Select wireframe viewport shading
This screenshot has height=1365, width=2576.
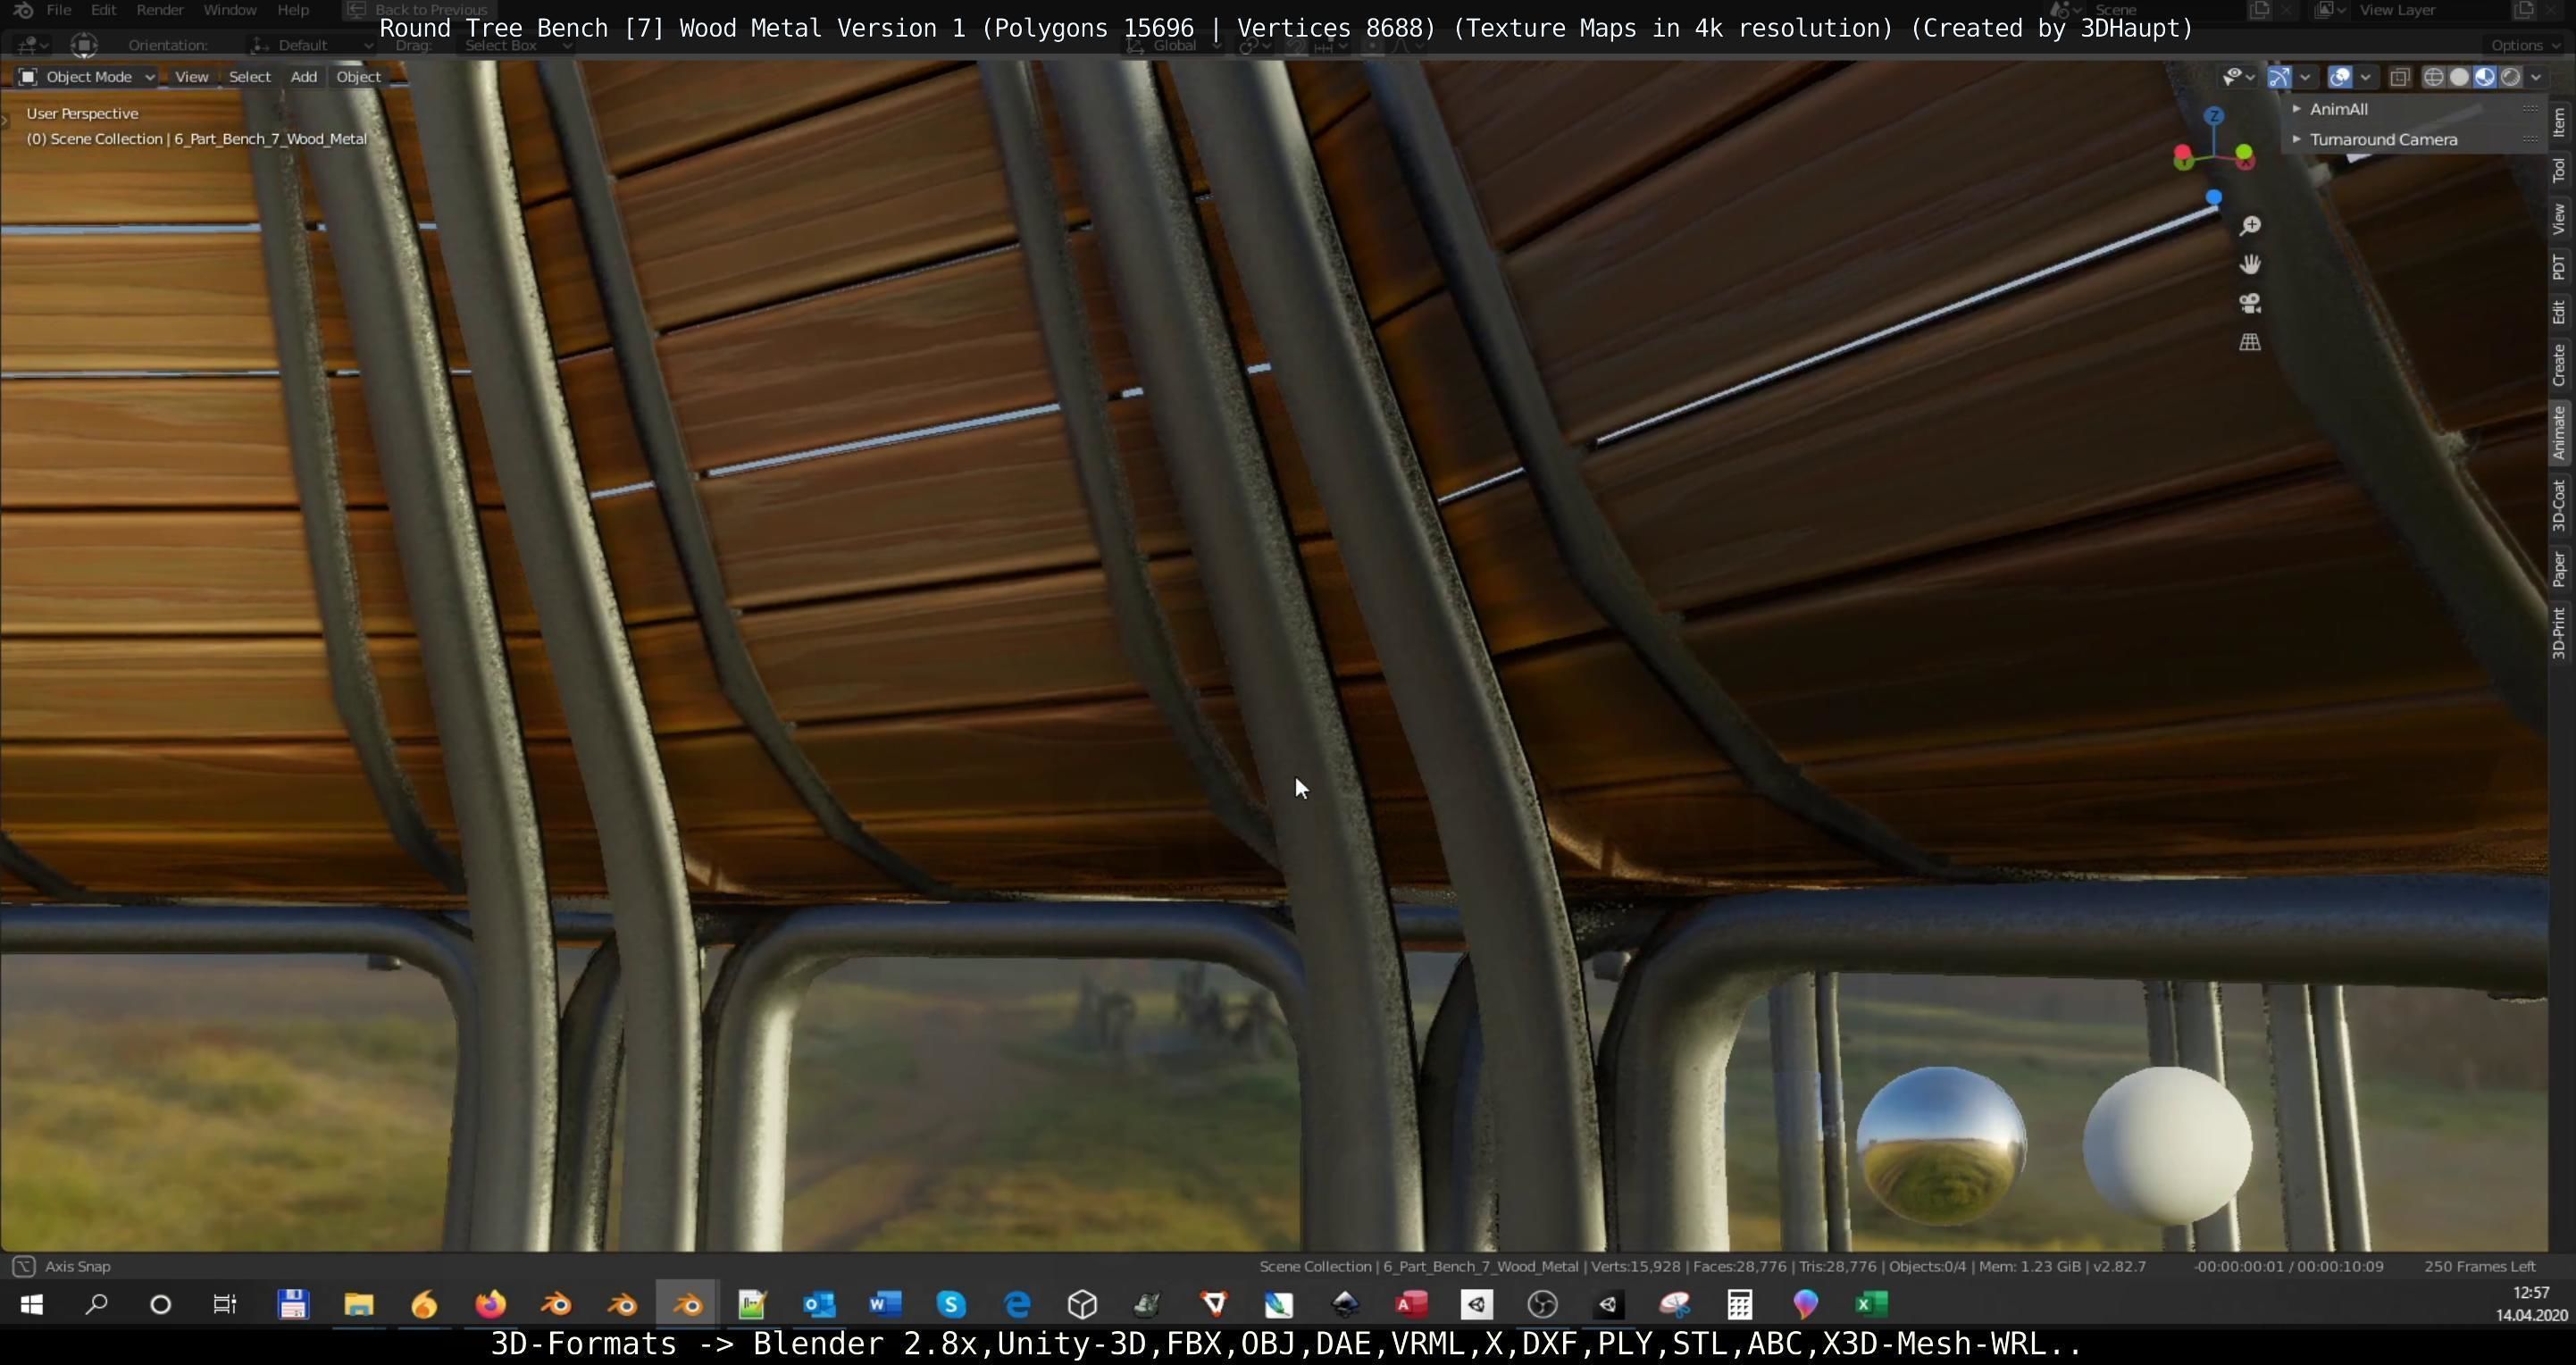(2433, 77)
